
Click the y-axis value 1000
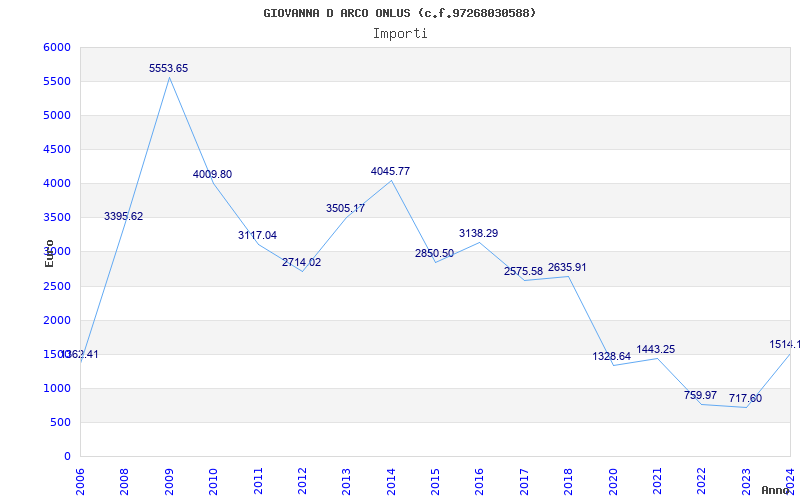coord(57,389)
